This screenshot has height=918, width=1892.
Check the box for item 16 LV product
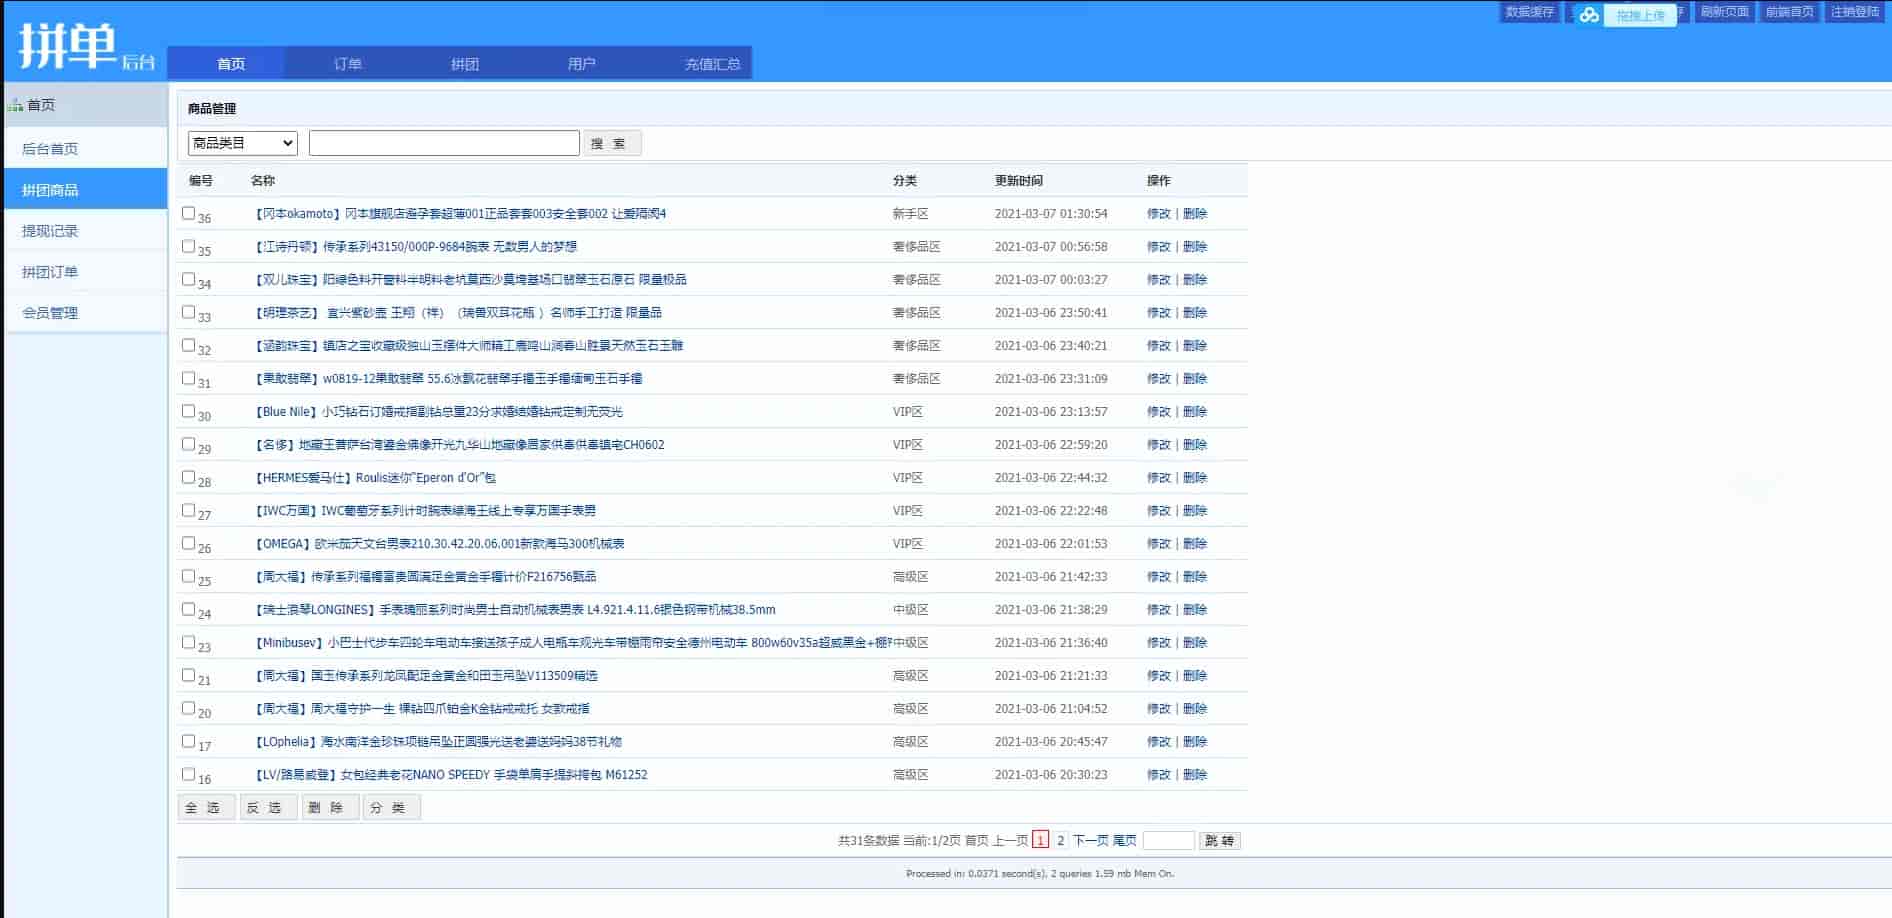(x=188, y=774)
